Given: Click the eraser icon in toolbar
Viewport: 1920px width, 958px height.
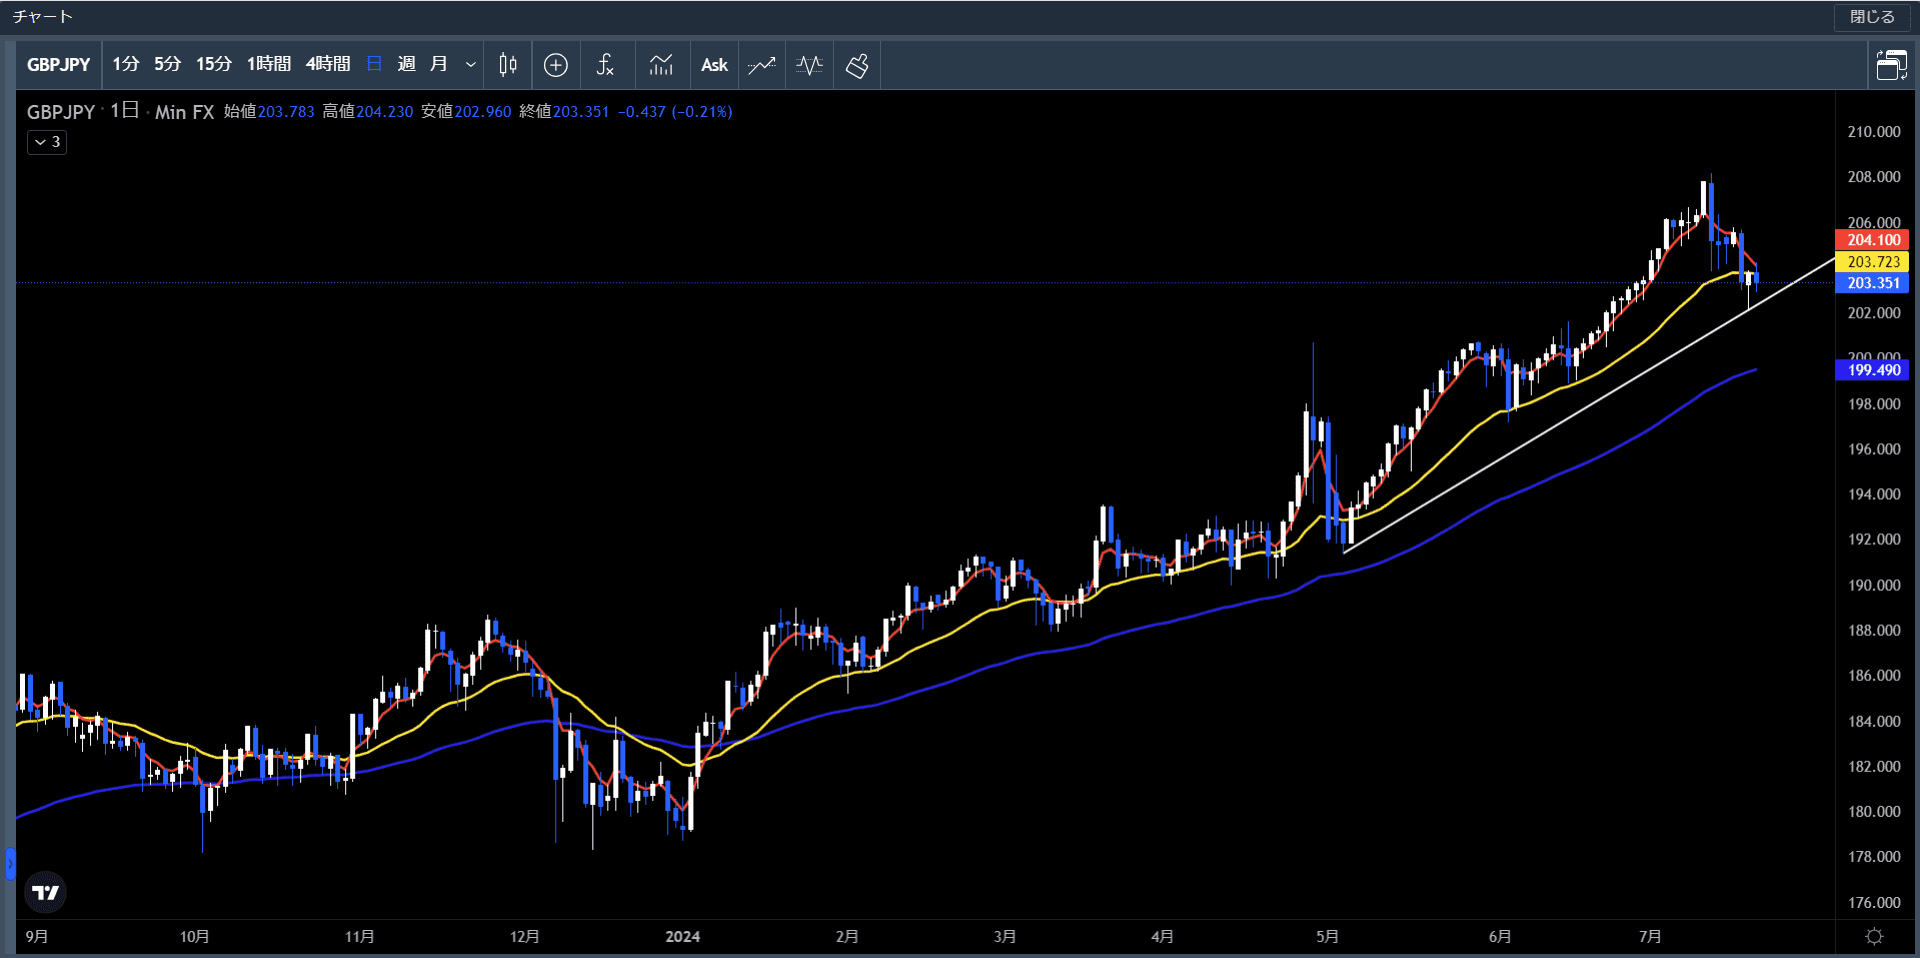Looking at the screenshot, I should [x=857, y=65].
